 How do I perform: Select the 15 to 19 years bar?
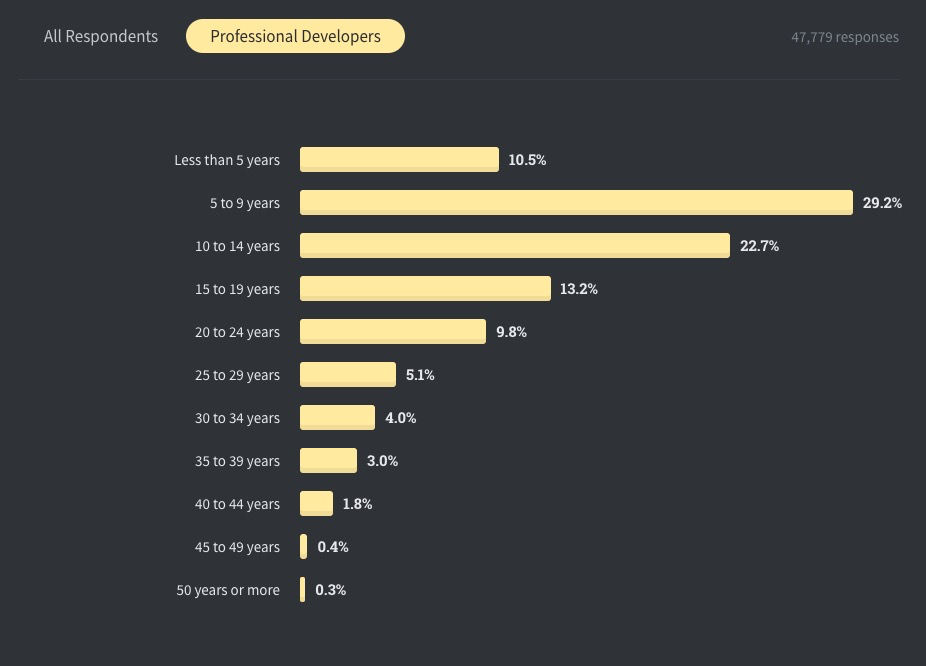(x=425, y=289)
